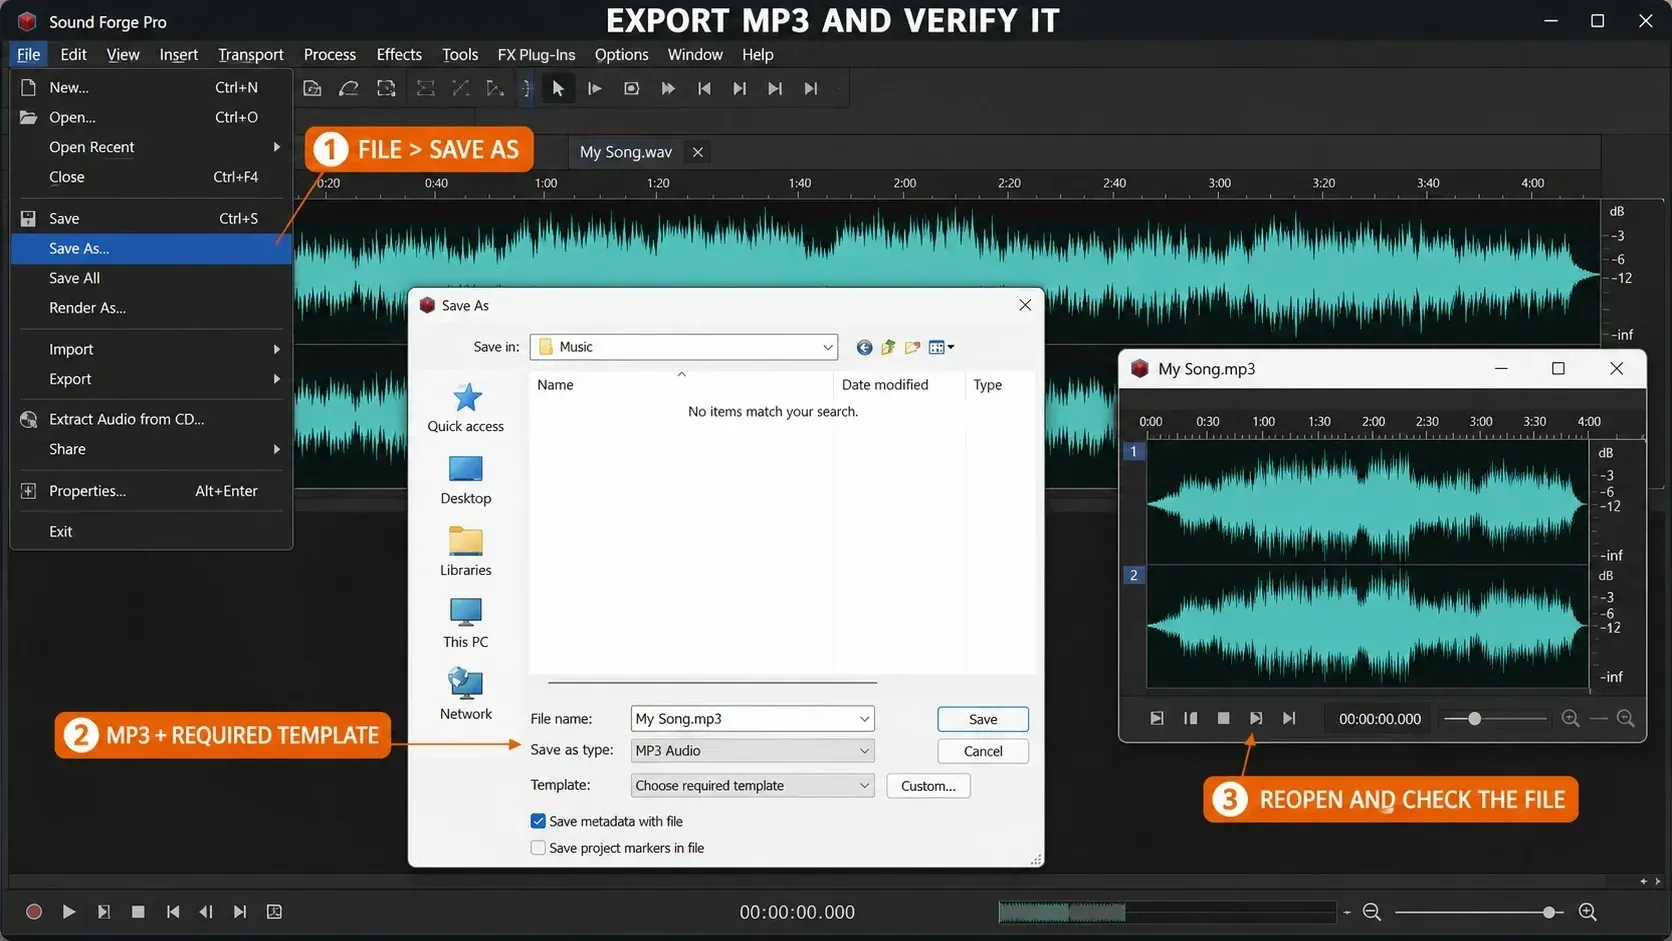This screenshot has height=941, width=1672.
Task: Expand the Export submenu
Action: 151,379
